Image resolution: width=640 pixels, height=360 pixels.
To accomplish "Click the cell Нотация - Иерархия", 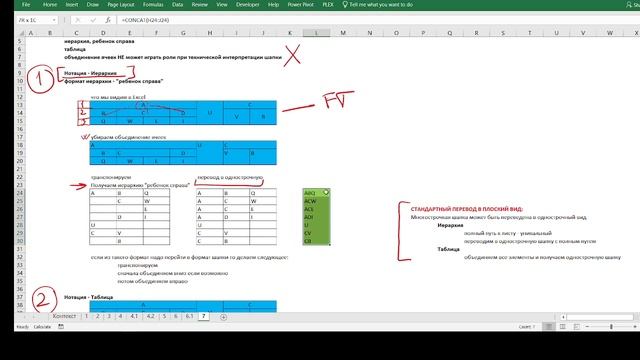I will pos(90,73).
